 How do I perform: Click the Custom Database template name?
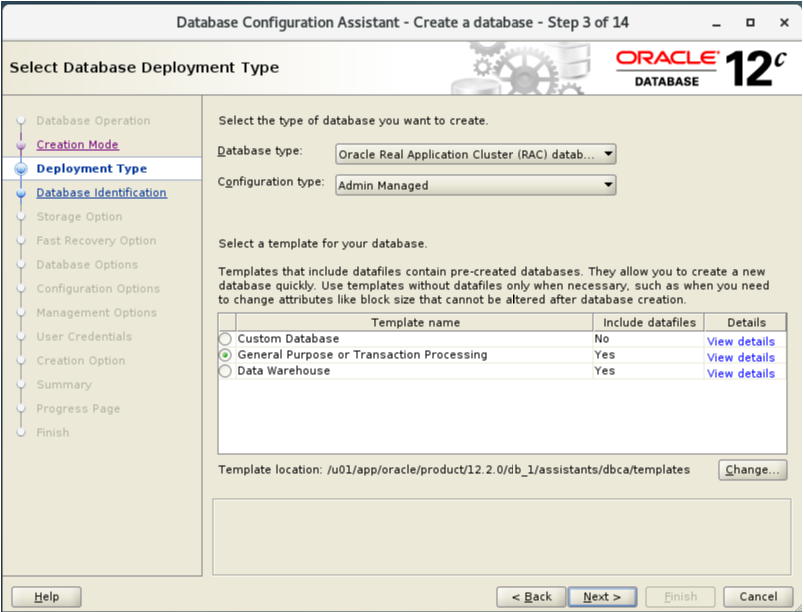click(x=288, y=339)
